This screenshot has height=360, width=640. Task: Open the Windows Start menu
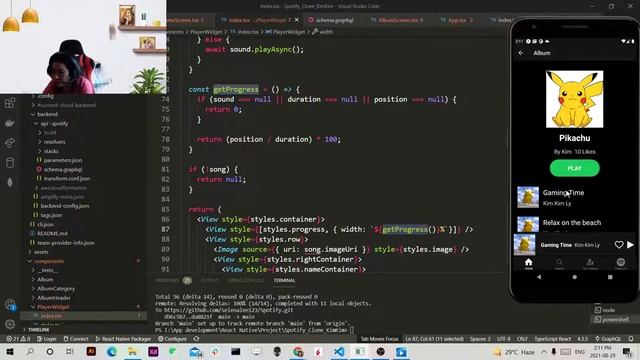tap(10, 351)
